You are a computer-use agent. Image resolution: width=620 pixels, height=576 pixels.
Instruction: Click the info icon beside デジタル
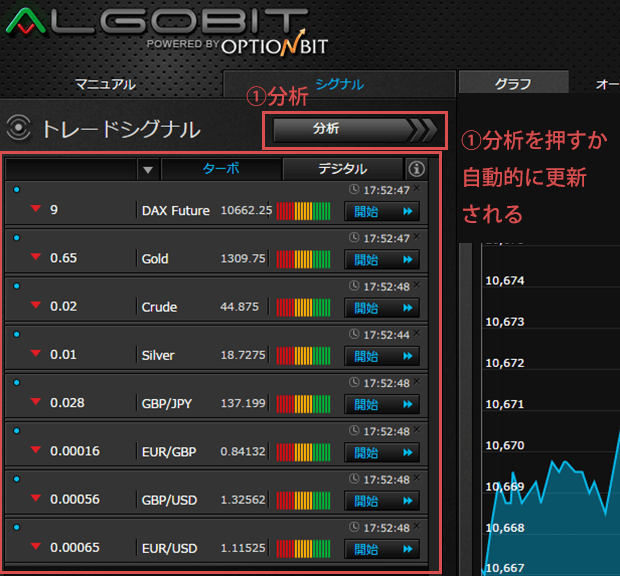[416, 169]
